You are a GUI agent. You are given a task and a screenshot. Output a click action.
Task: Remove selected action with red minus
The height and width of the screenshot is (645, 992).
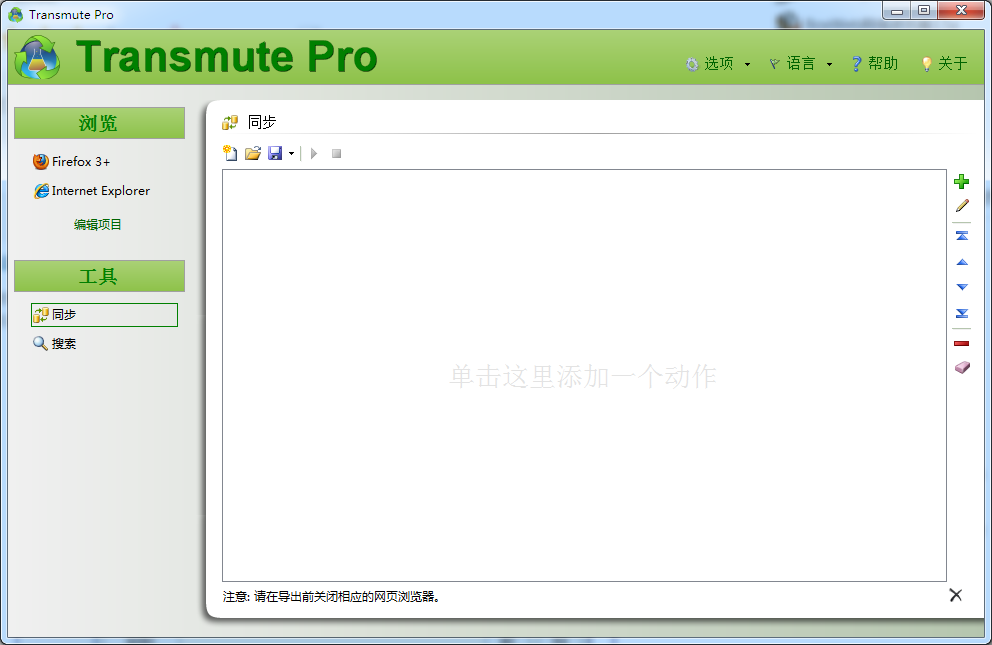pyautogui.click(x=962, y=343)
